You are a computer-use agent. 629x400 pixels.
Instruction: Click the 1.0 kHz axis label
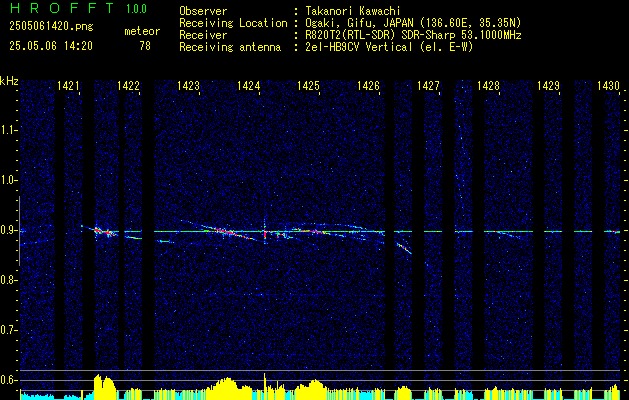pos(7,180)
